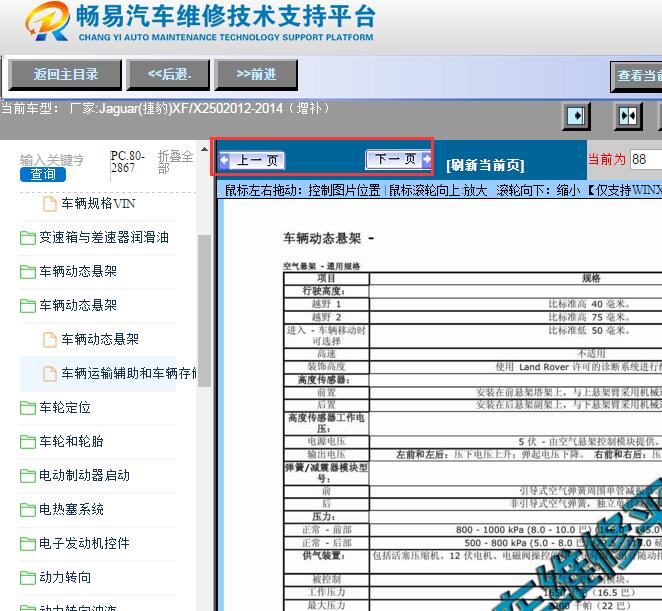
Task: Expand the 变速箱与差速器润滑油 folder
Action: coord(104,237)
